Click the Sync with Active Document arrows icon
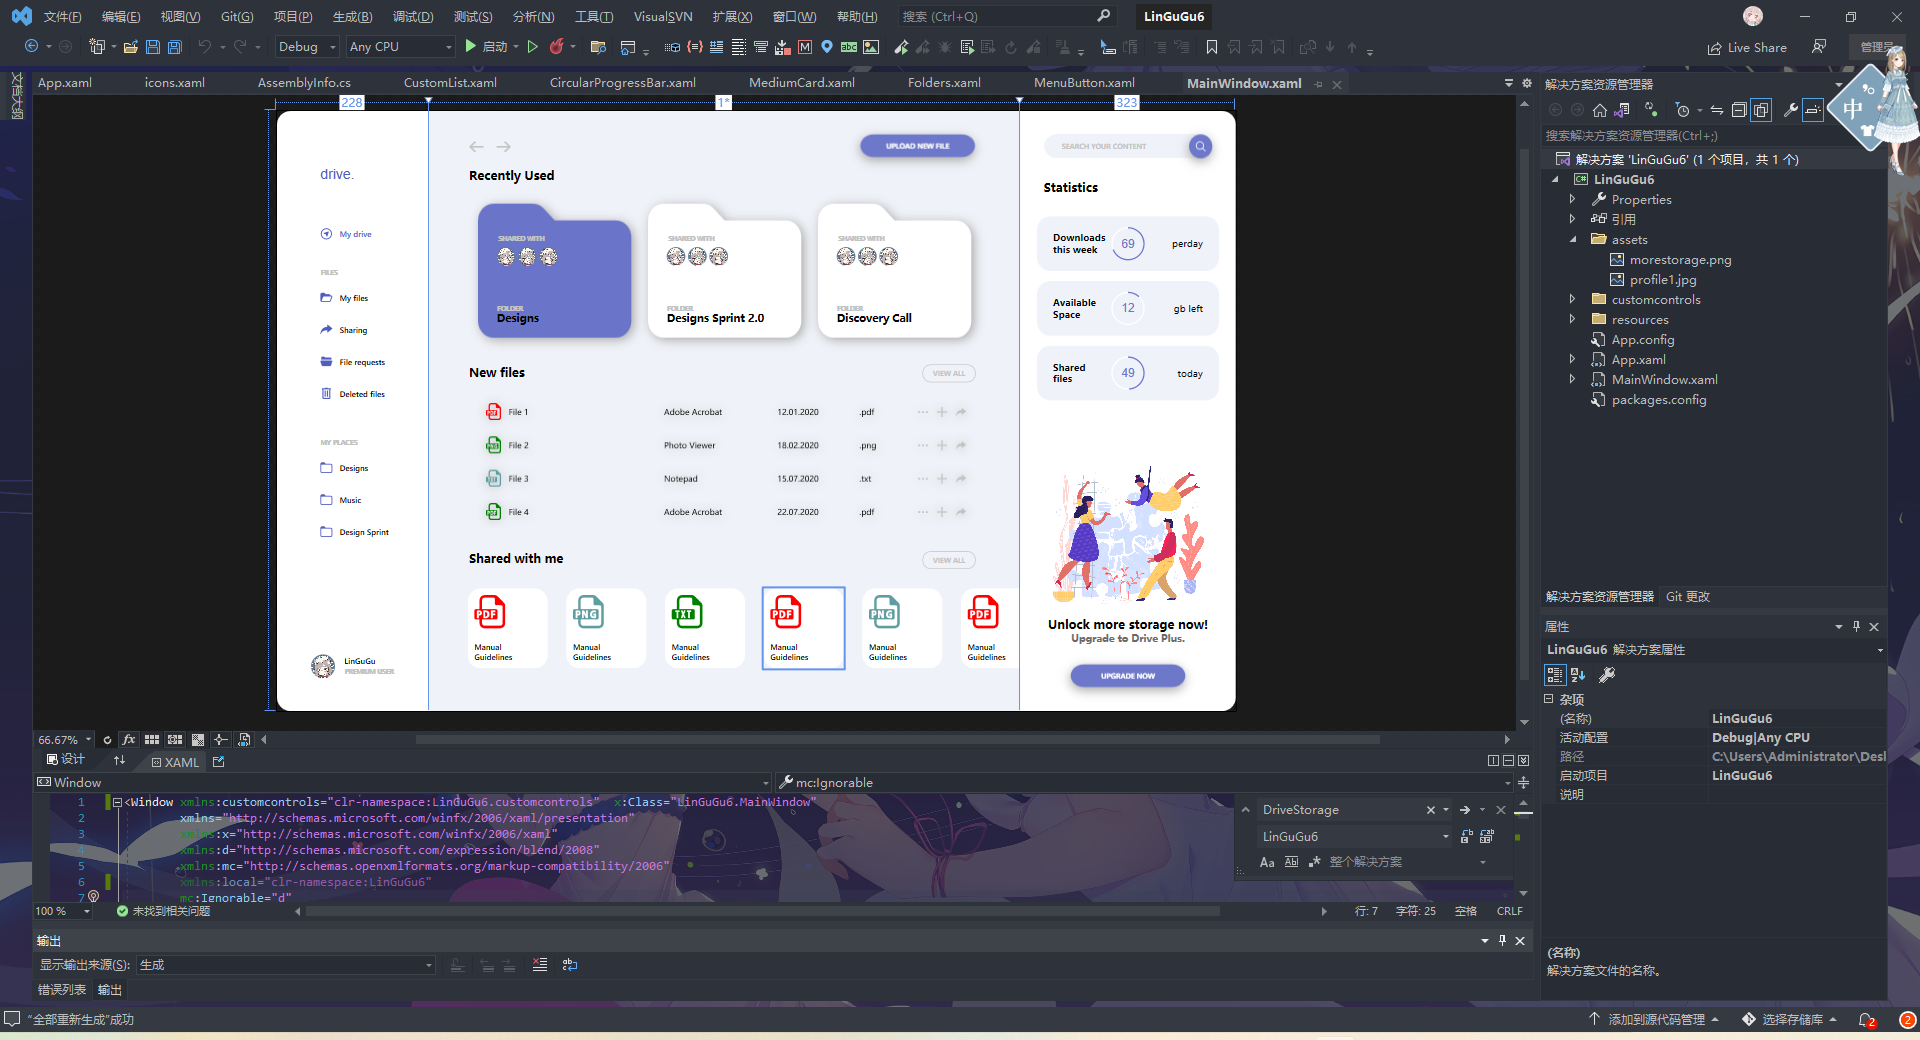The height and width of the screenshot is (1040, 1920). [1716, 110]
